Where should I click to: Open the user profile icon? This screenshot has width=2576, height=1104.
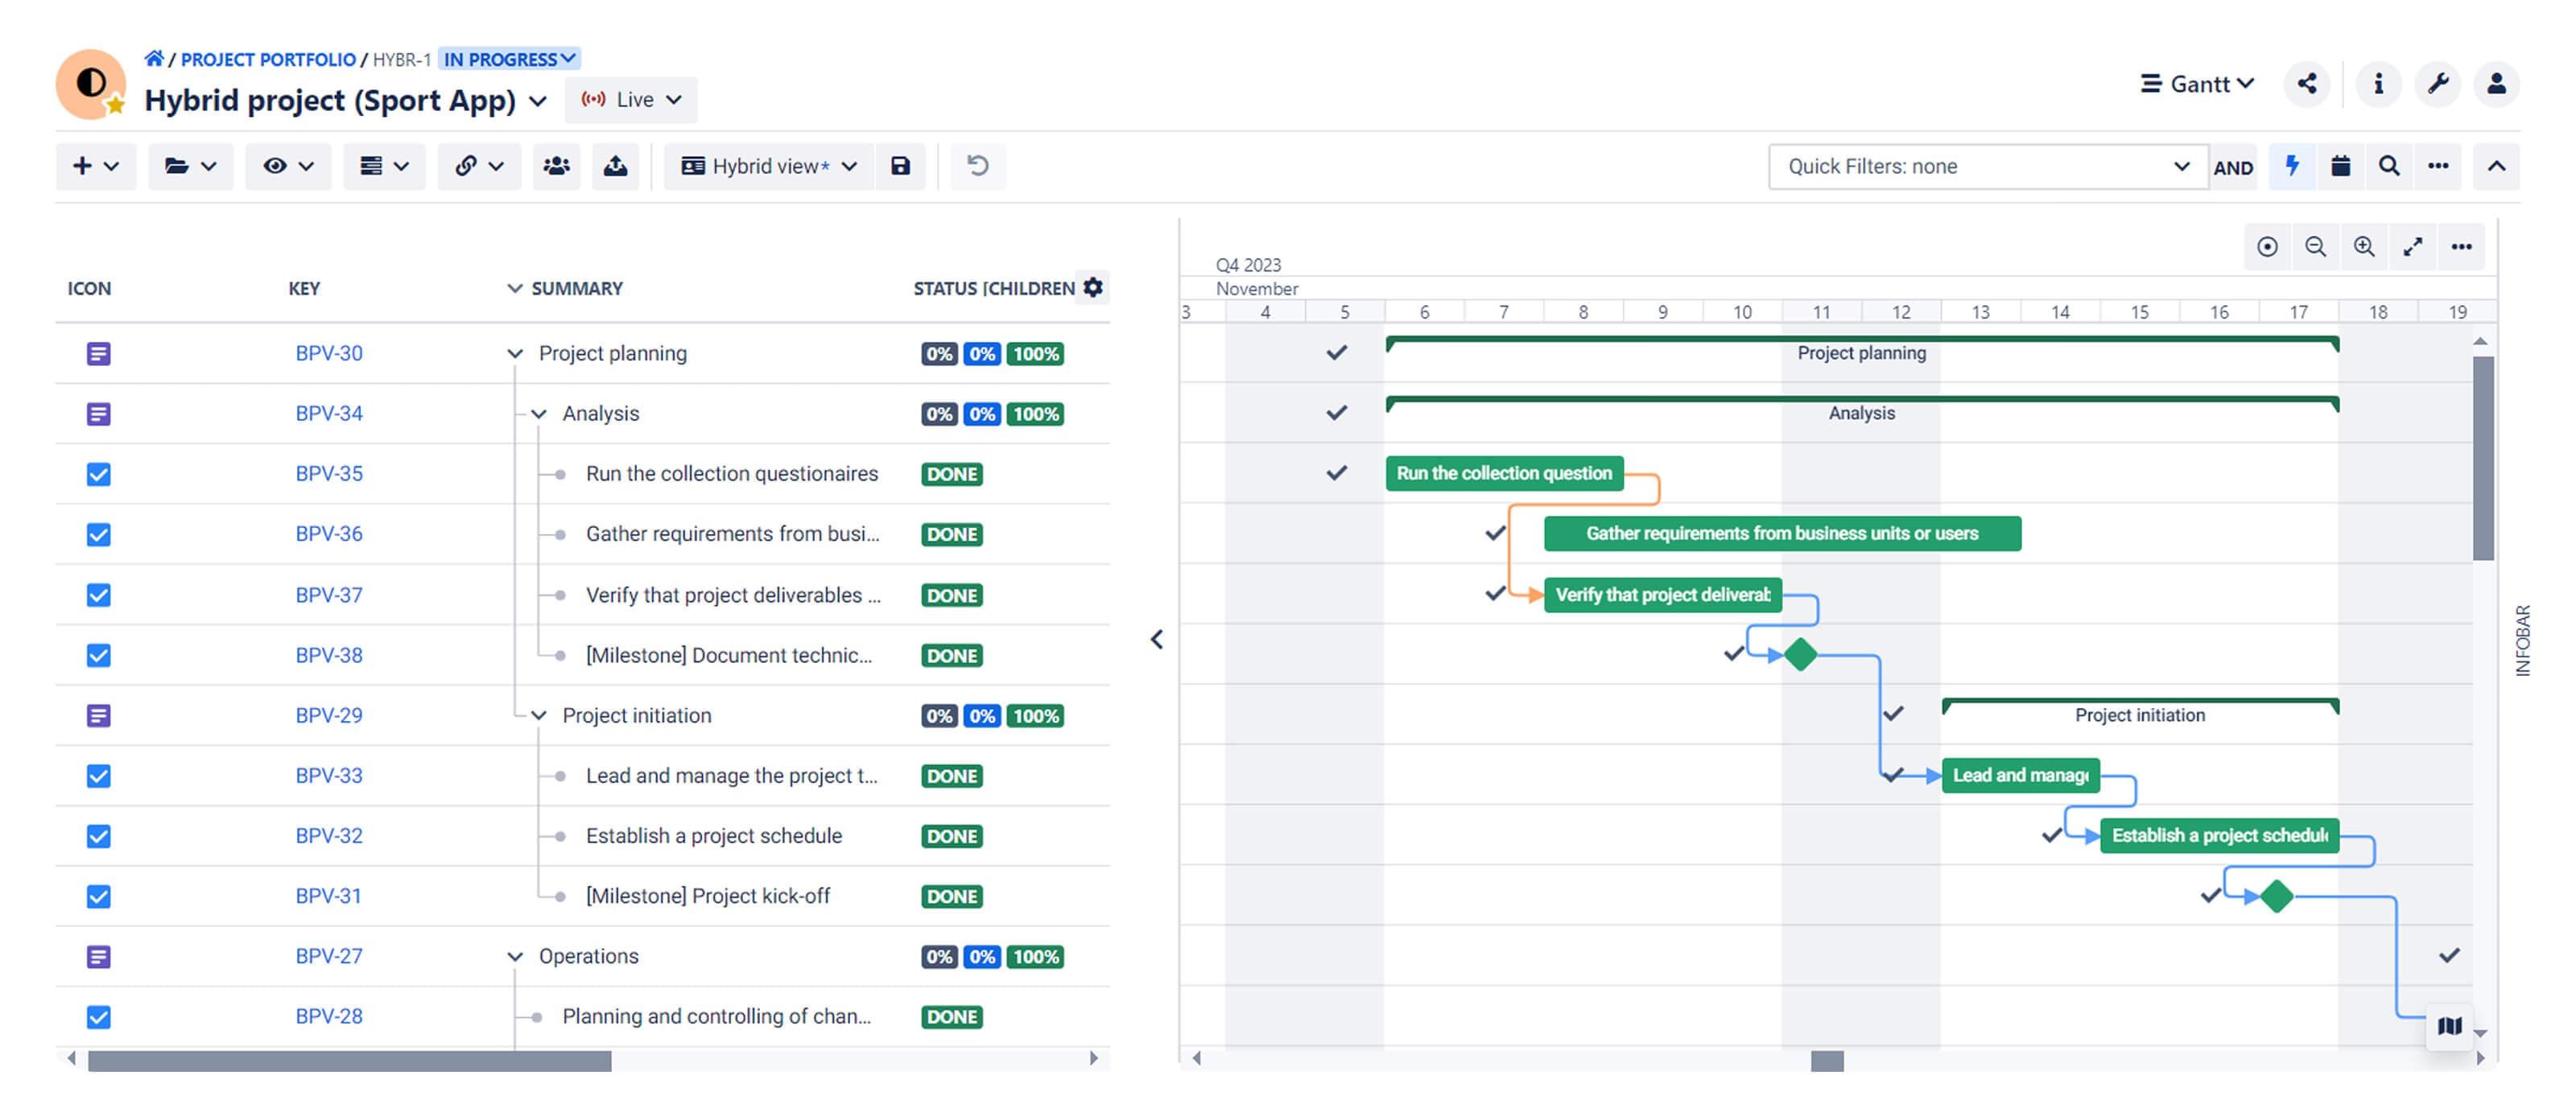coord(2497,84)
